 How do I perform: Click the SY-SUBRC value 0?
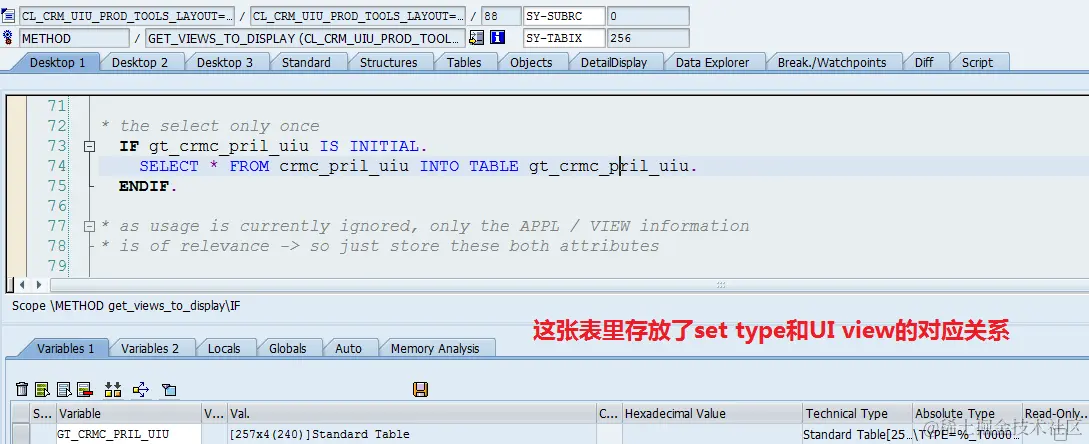[x=648, y=15]
